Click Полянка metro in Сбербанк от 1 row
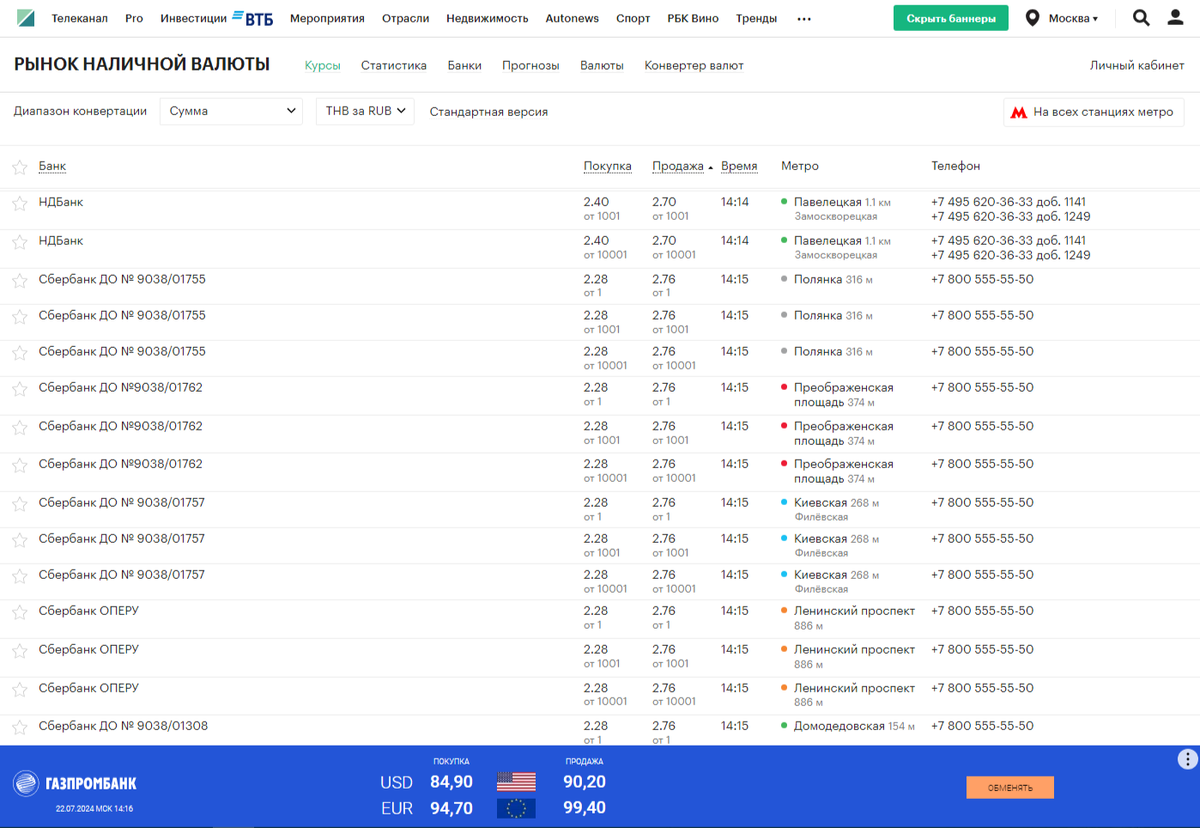1200x828 pixels. coord(818,280)
